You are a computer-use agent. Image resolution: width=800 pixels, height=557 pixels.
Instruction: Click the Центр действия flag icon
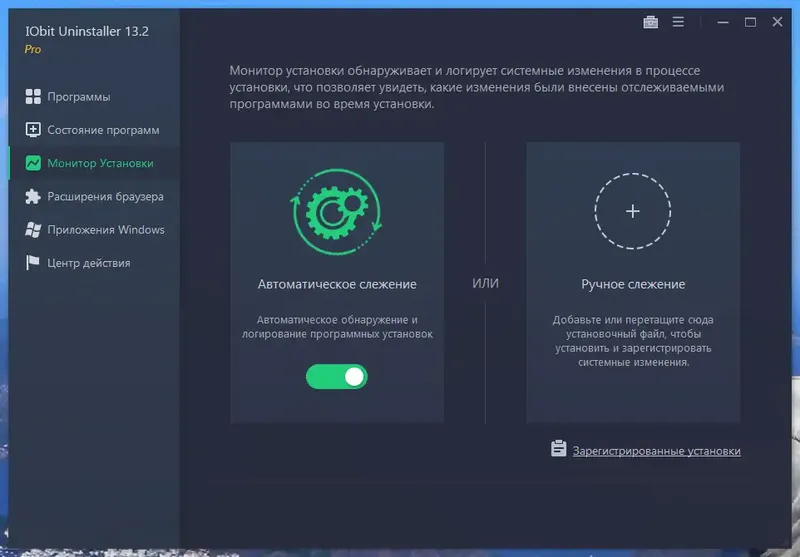pos(33,263)
